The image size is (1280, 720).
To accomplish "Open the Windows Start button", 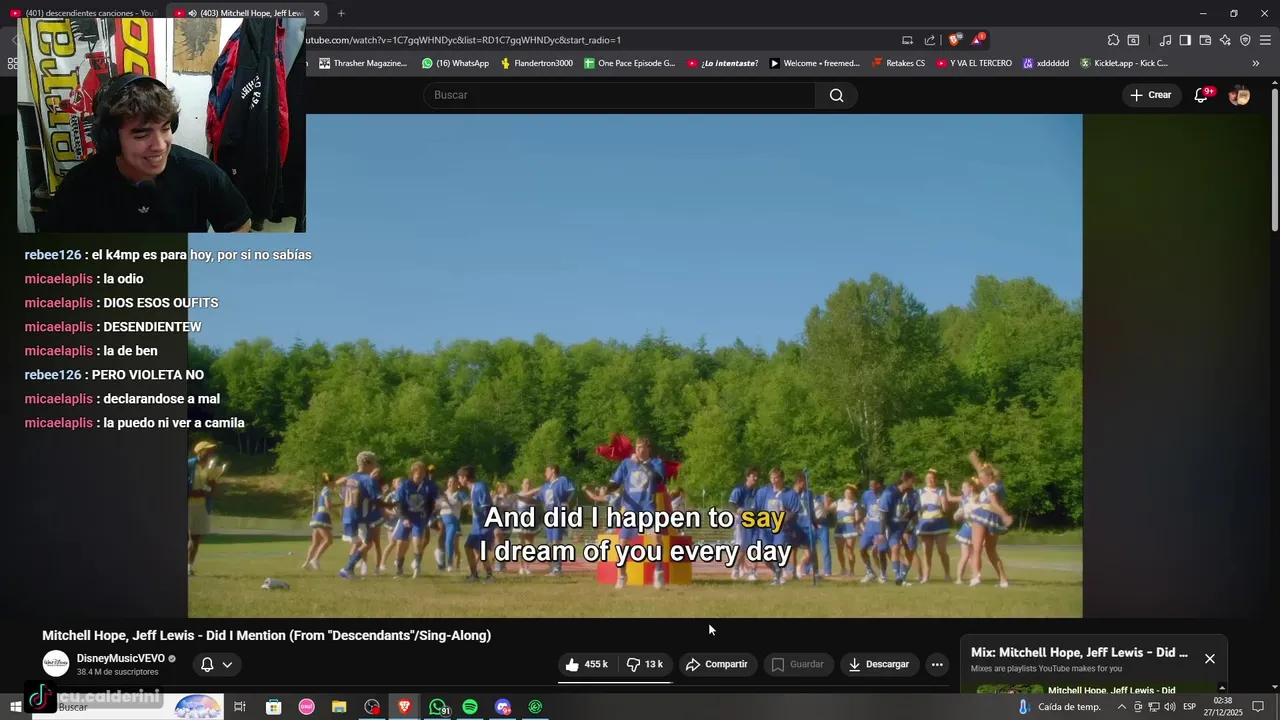I will click(15, 707).
